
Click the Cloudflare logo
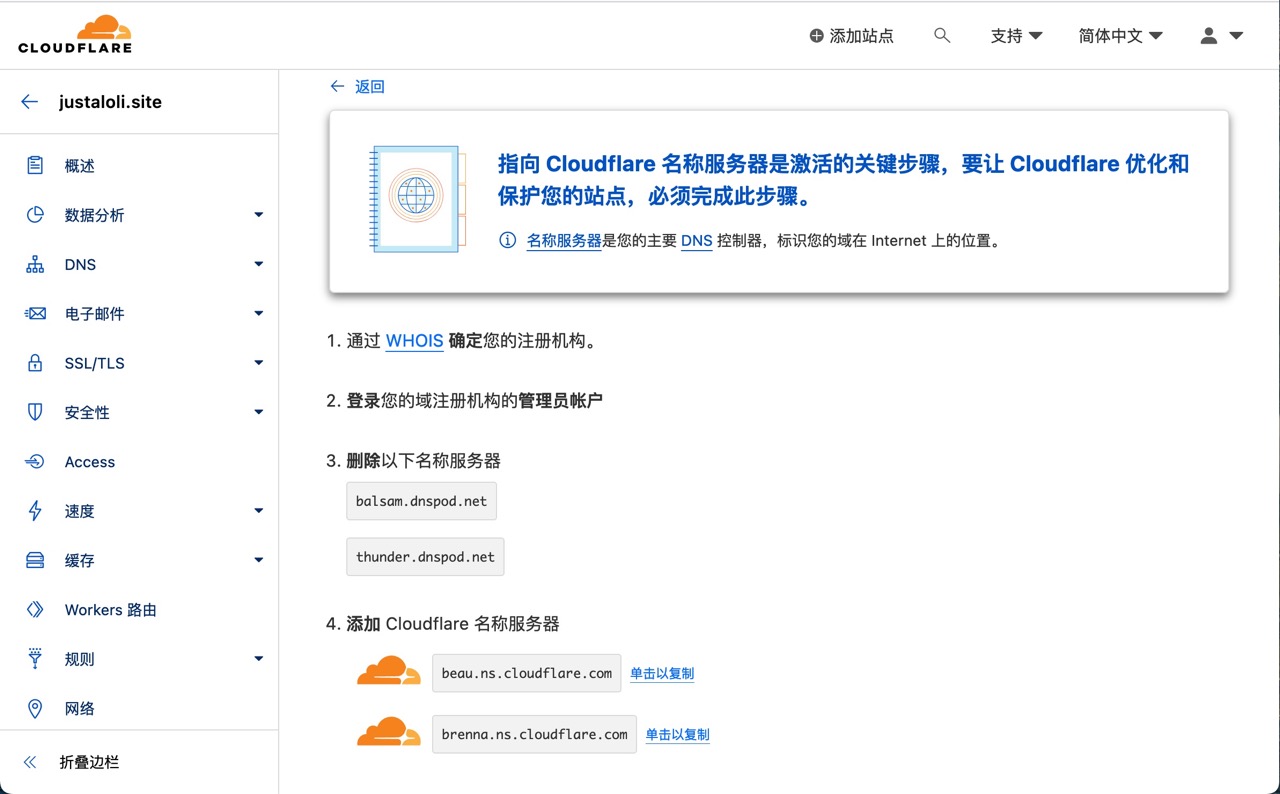[75, 35]
